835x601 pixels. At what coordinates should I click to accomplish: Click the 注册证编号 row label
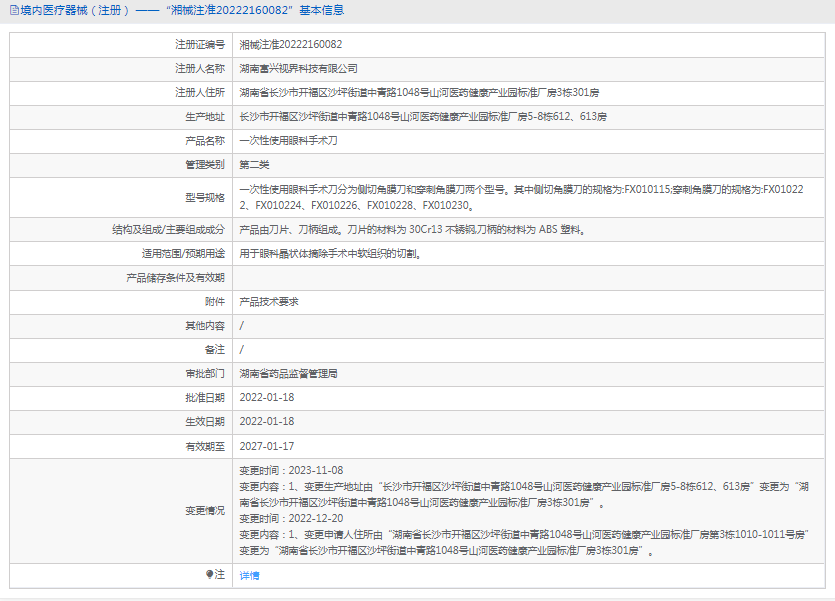(200, 45)
